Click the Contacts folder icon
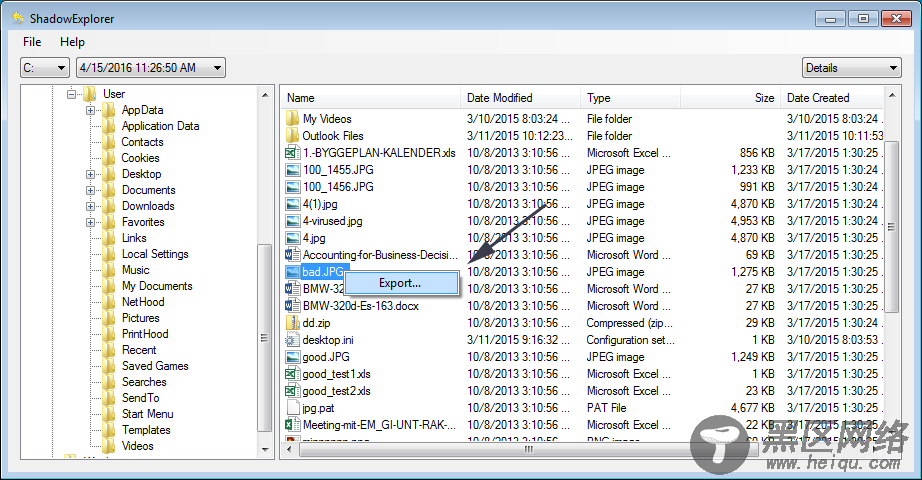Screen dimensions: 922x480 coord(109,142)
